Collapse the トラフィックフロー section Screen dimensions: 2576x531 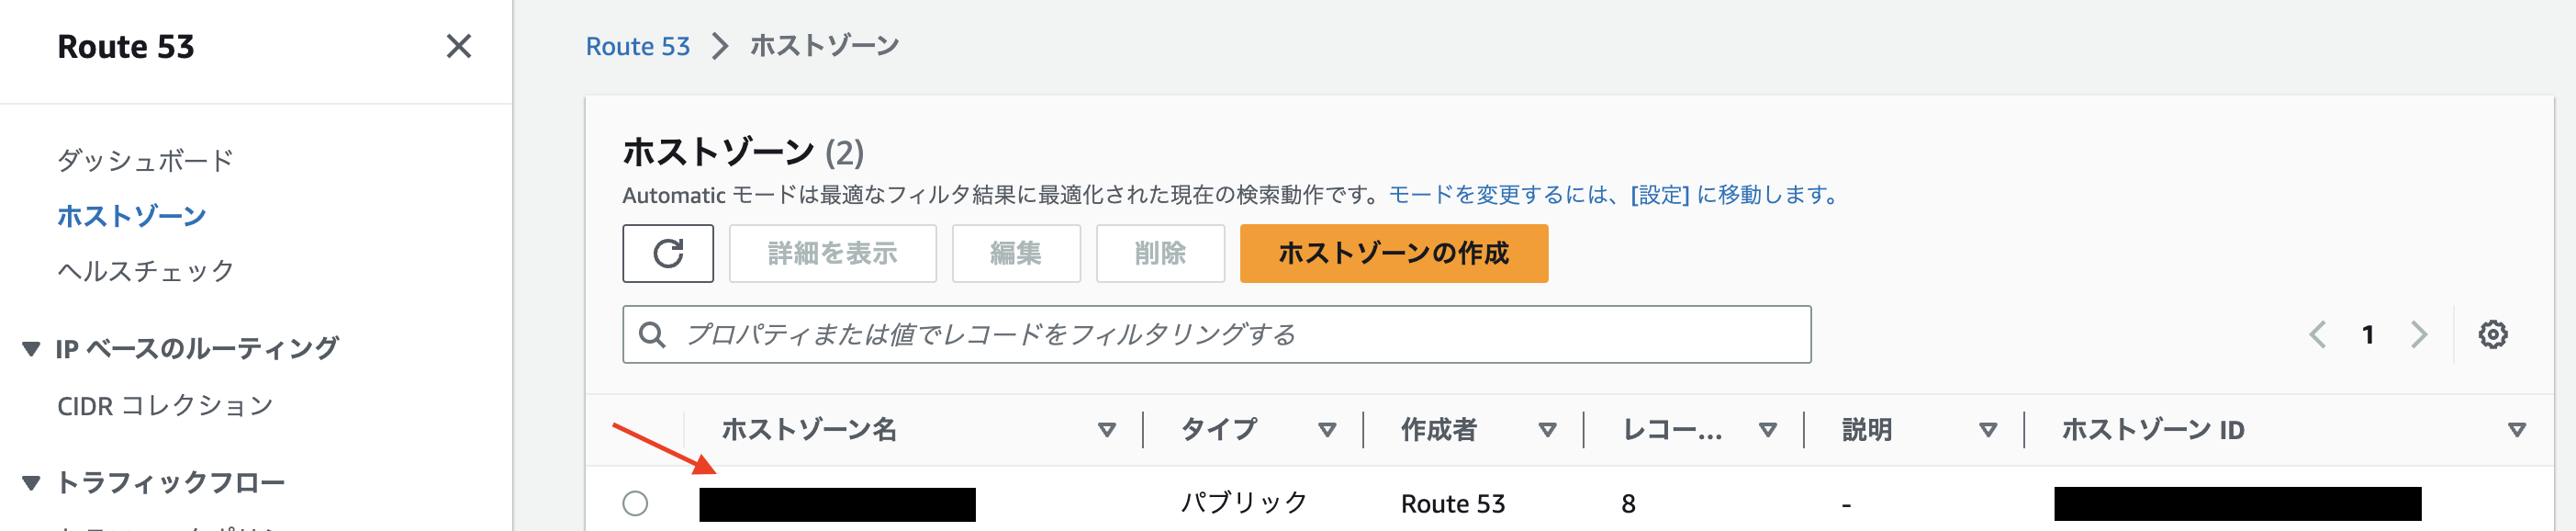31,483
